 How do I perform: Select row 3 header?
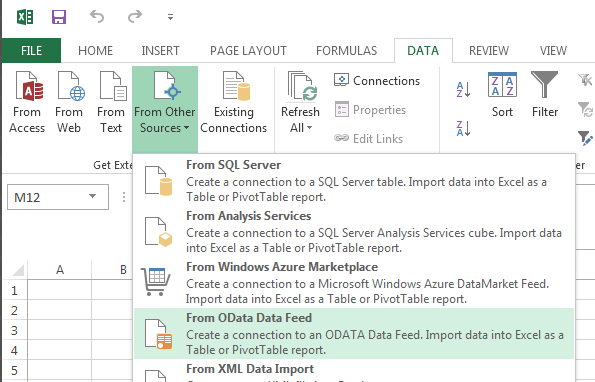[x=14, y=330]
